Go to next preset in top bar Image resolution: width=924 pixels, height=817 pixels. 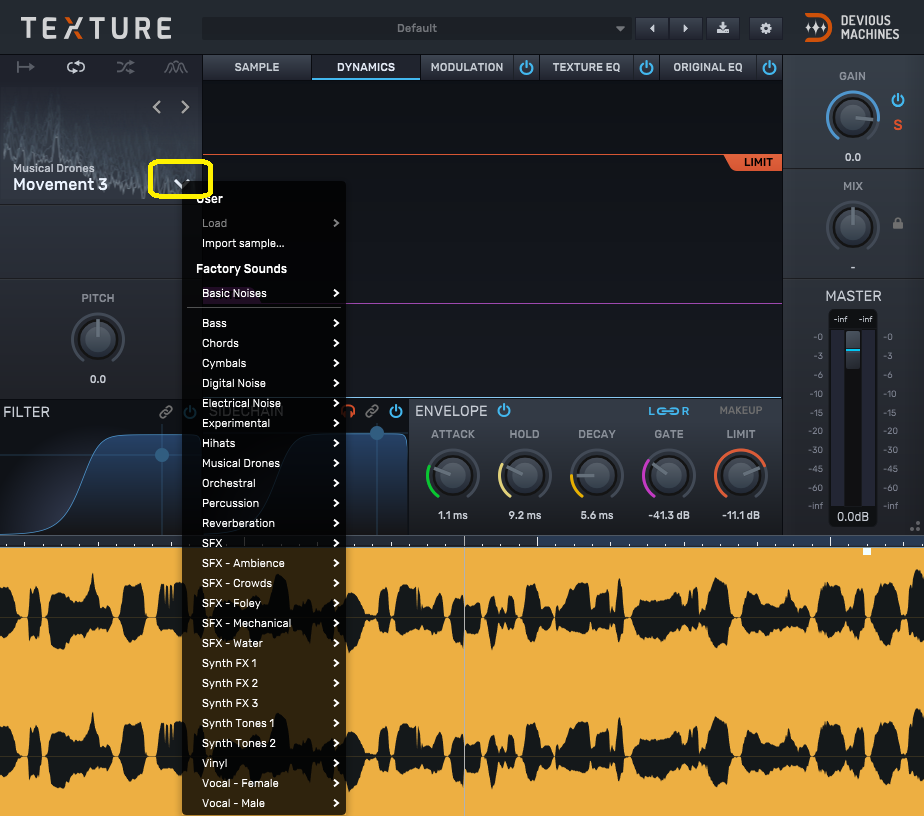click(685, 28)
